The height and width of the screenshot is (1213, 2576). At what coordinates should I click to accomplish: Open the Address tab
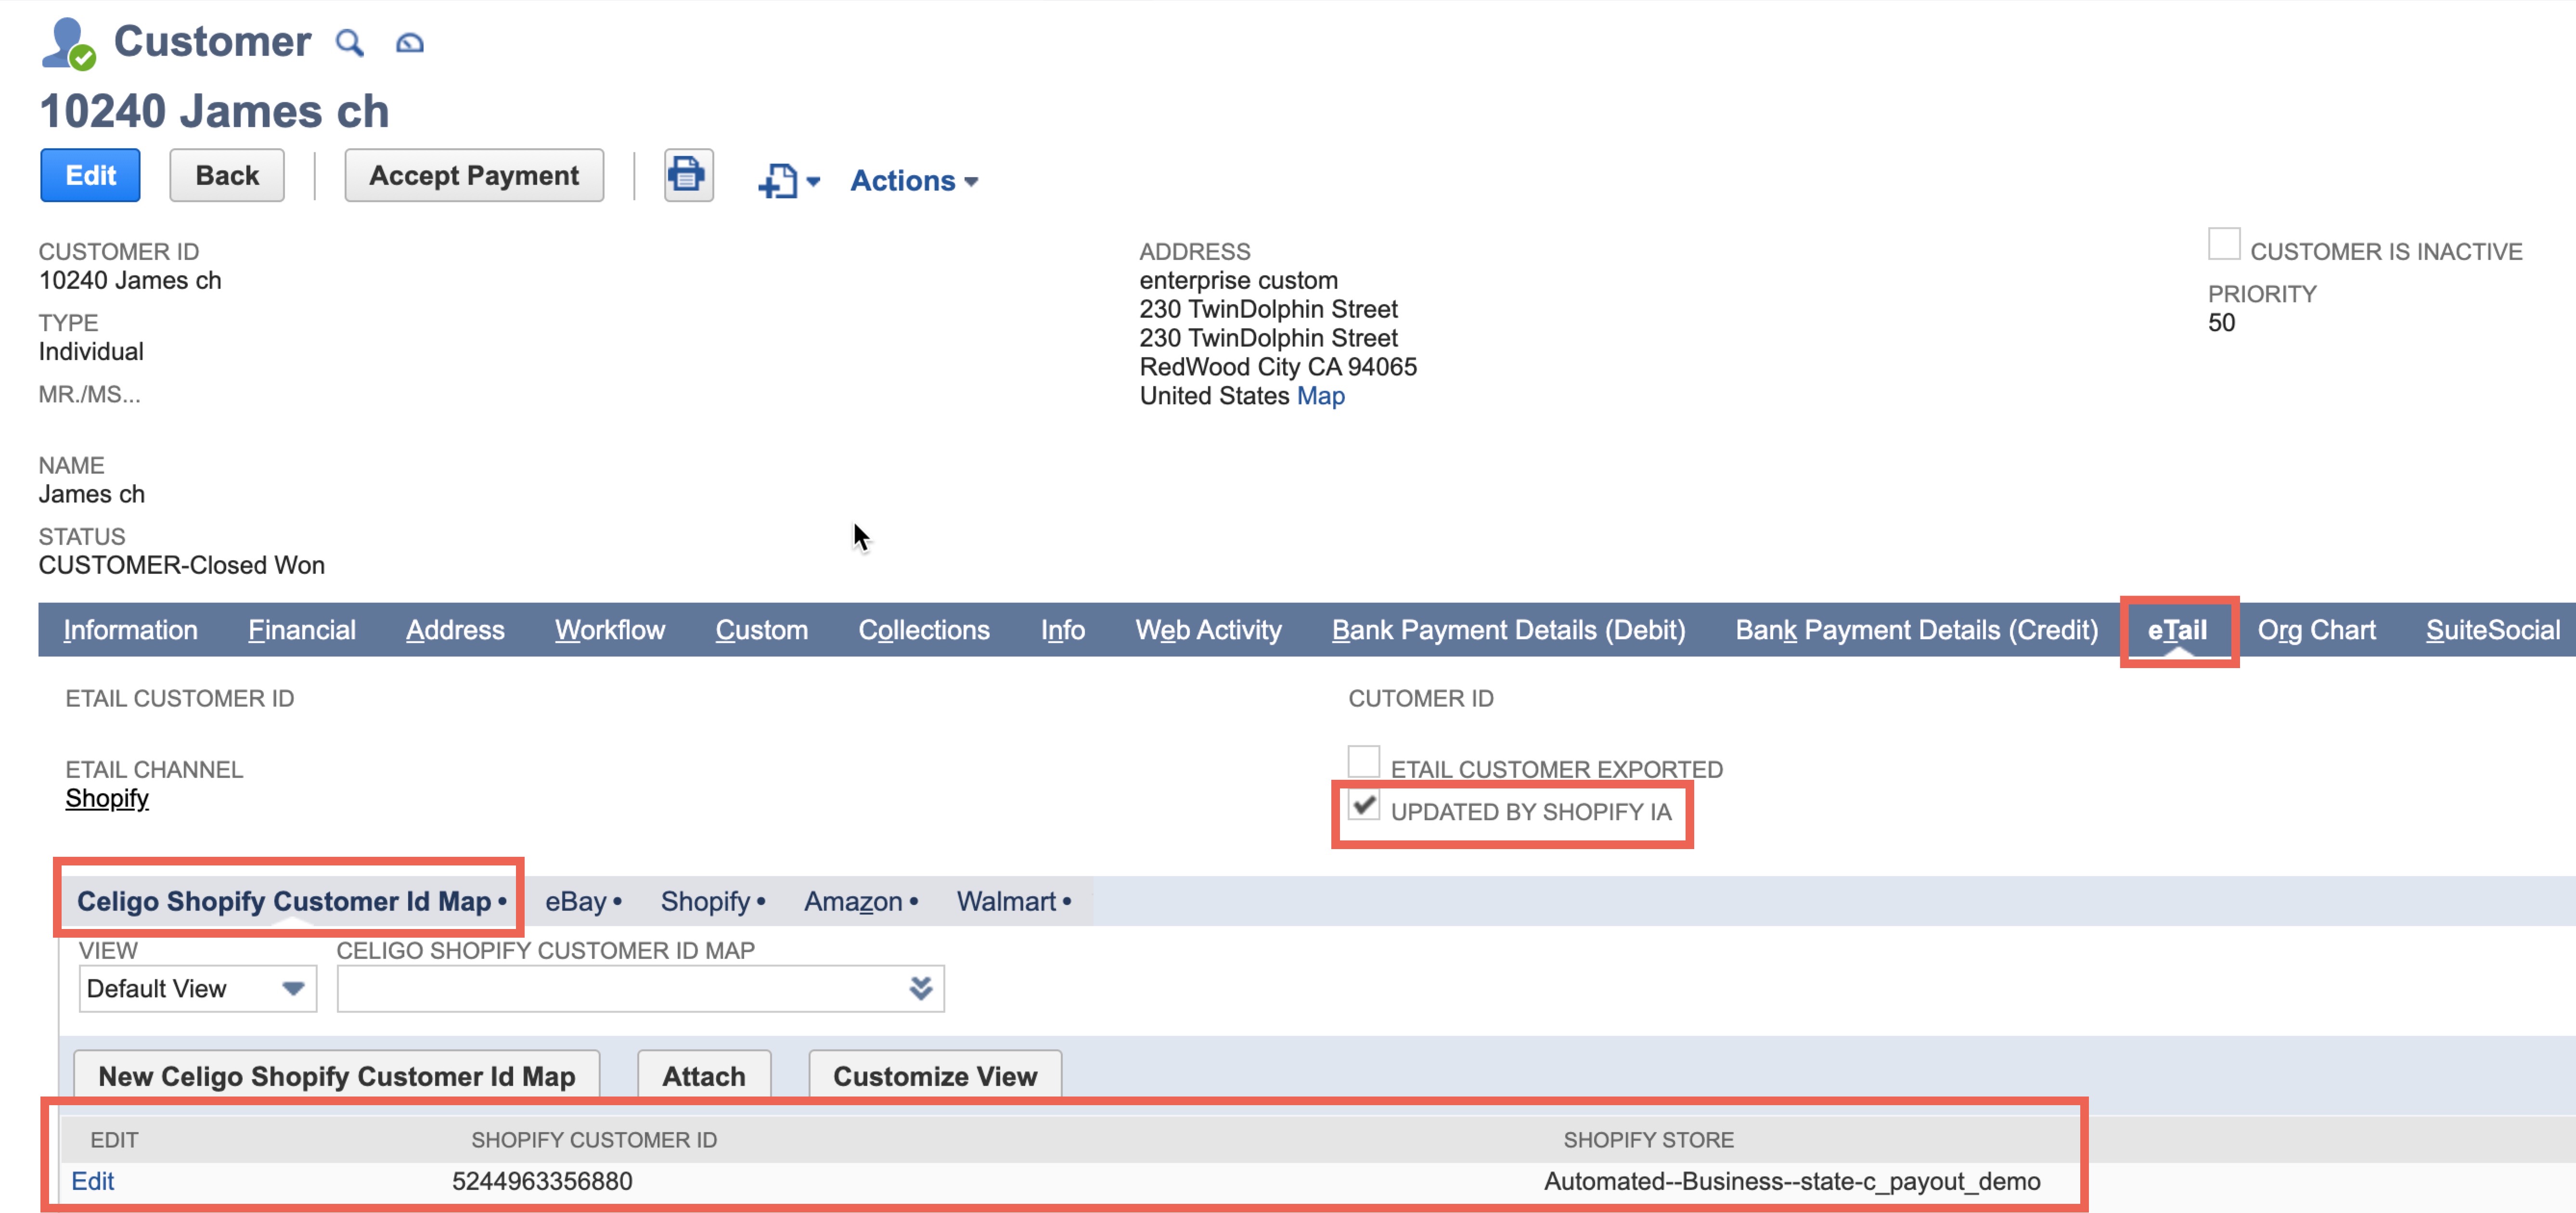[455, 630]
